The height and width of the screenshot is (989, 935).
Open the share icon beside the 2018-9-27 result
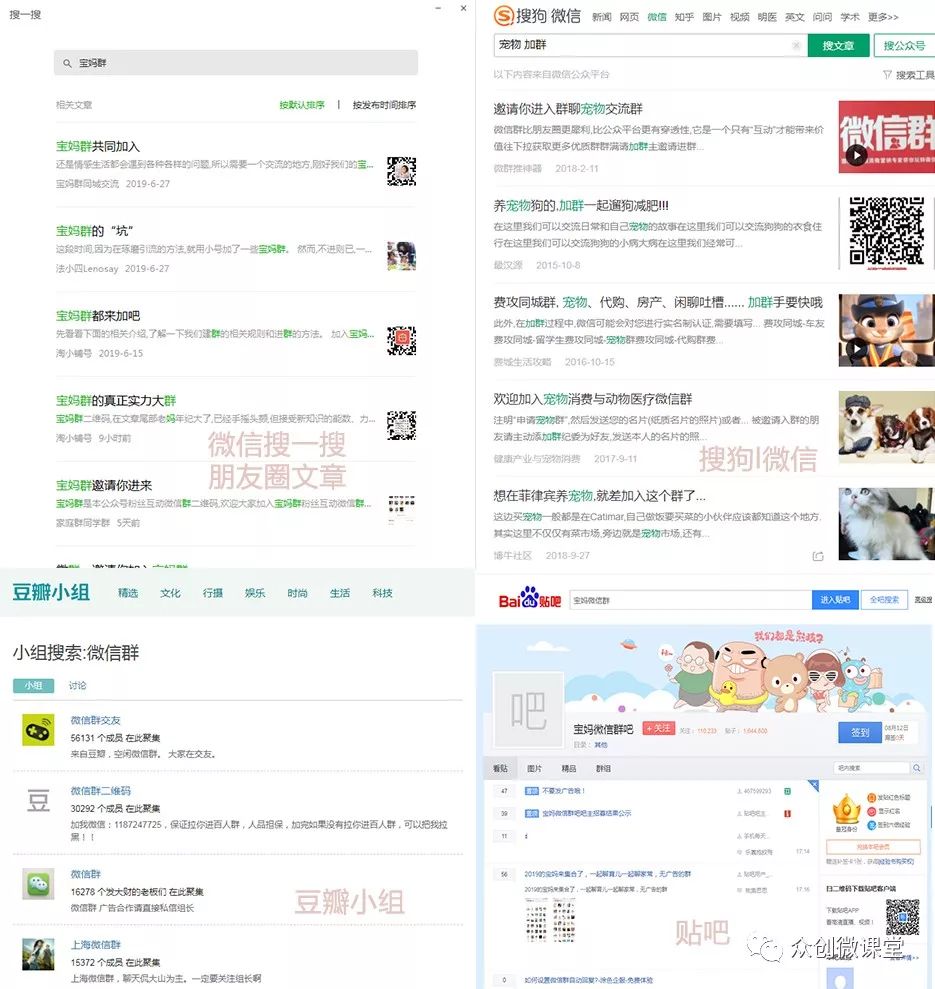[x=818, y=556]
